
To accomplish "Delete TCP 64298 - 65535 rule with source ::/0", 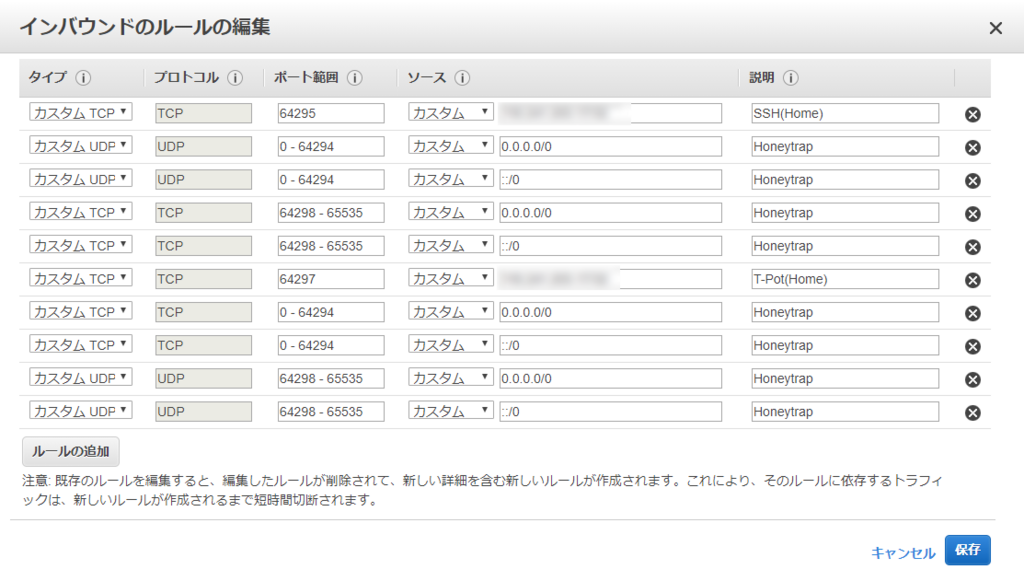I will coord(972,247).
